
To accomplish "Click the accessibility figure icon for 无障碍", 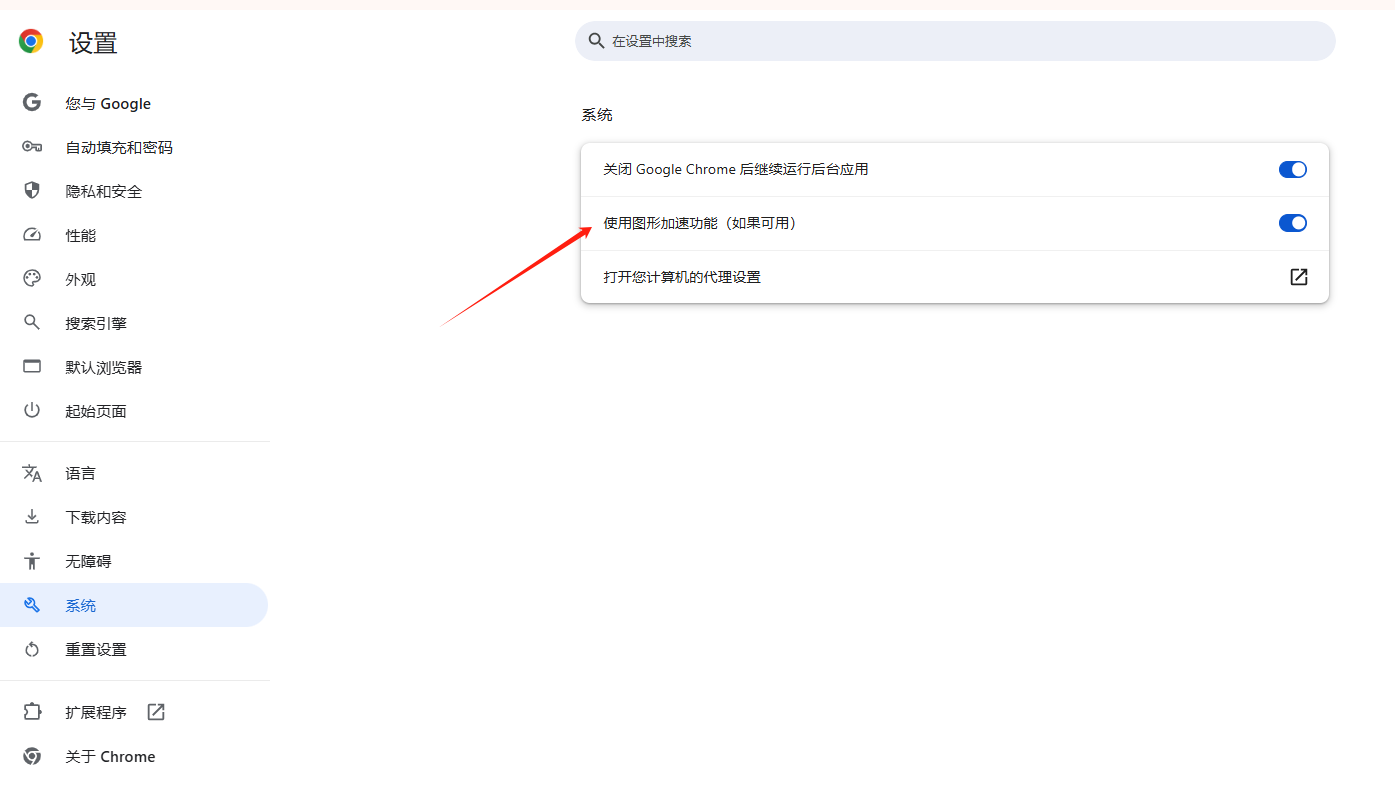I will point(32,561).
